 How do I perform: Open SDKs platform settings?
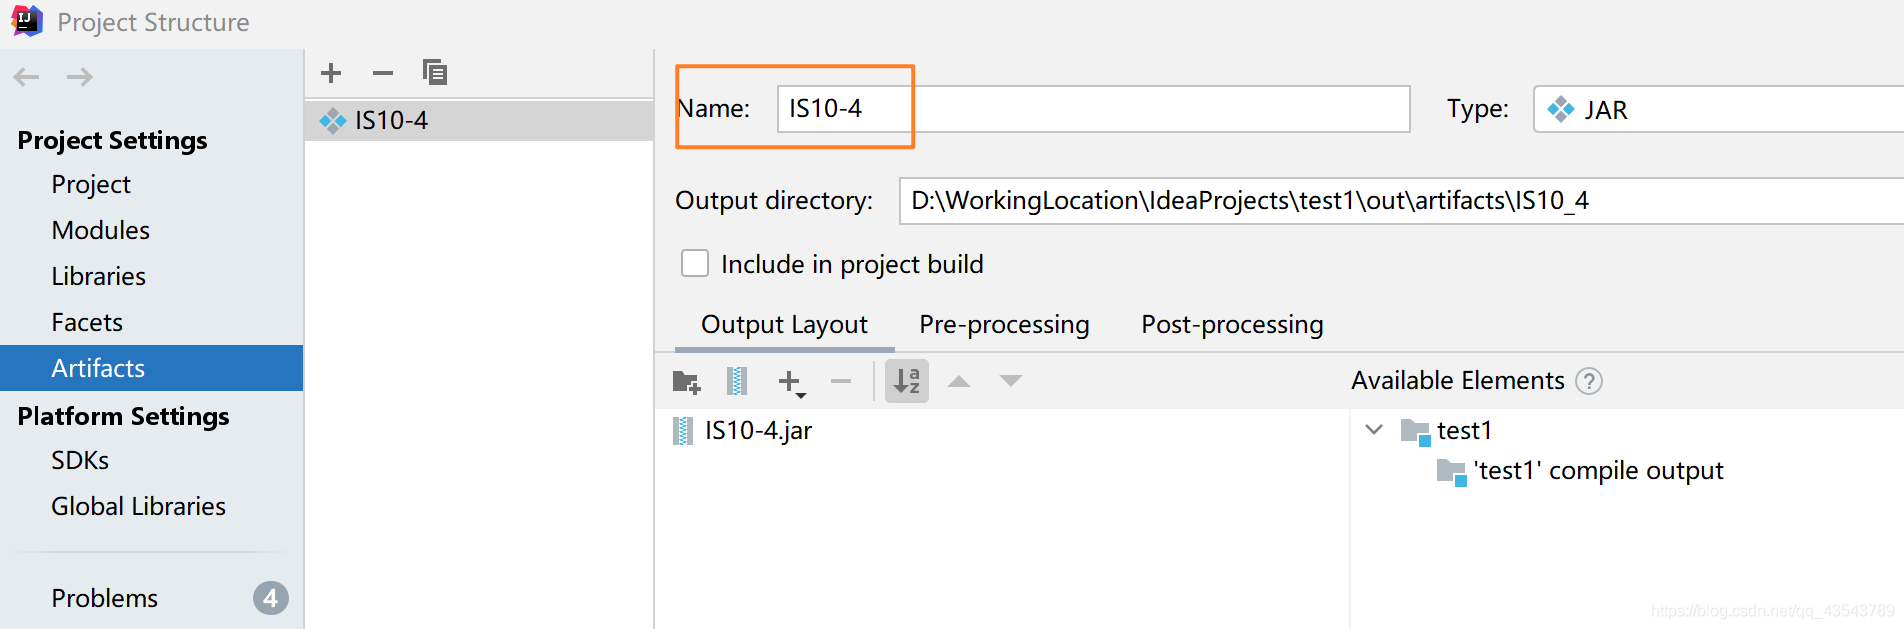click(x=80, y=461)
